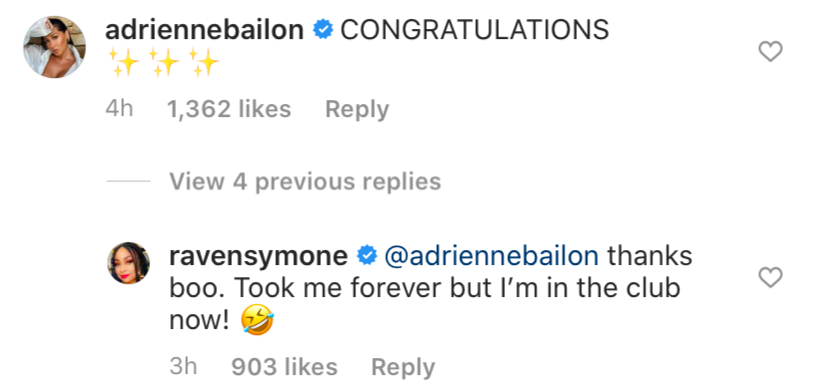This screenshot has height=388, width=825.
Task: Click the adriennebailon username on top comment
Action: click(x=205, y=30)
